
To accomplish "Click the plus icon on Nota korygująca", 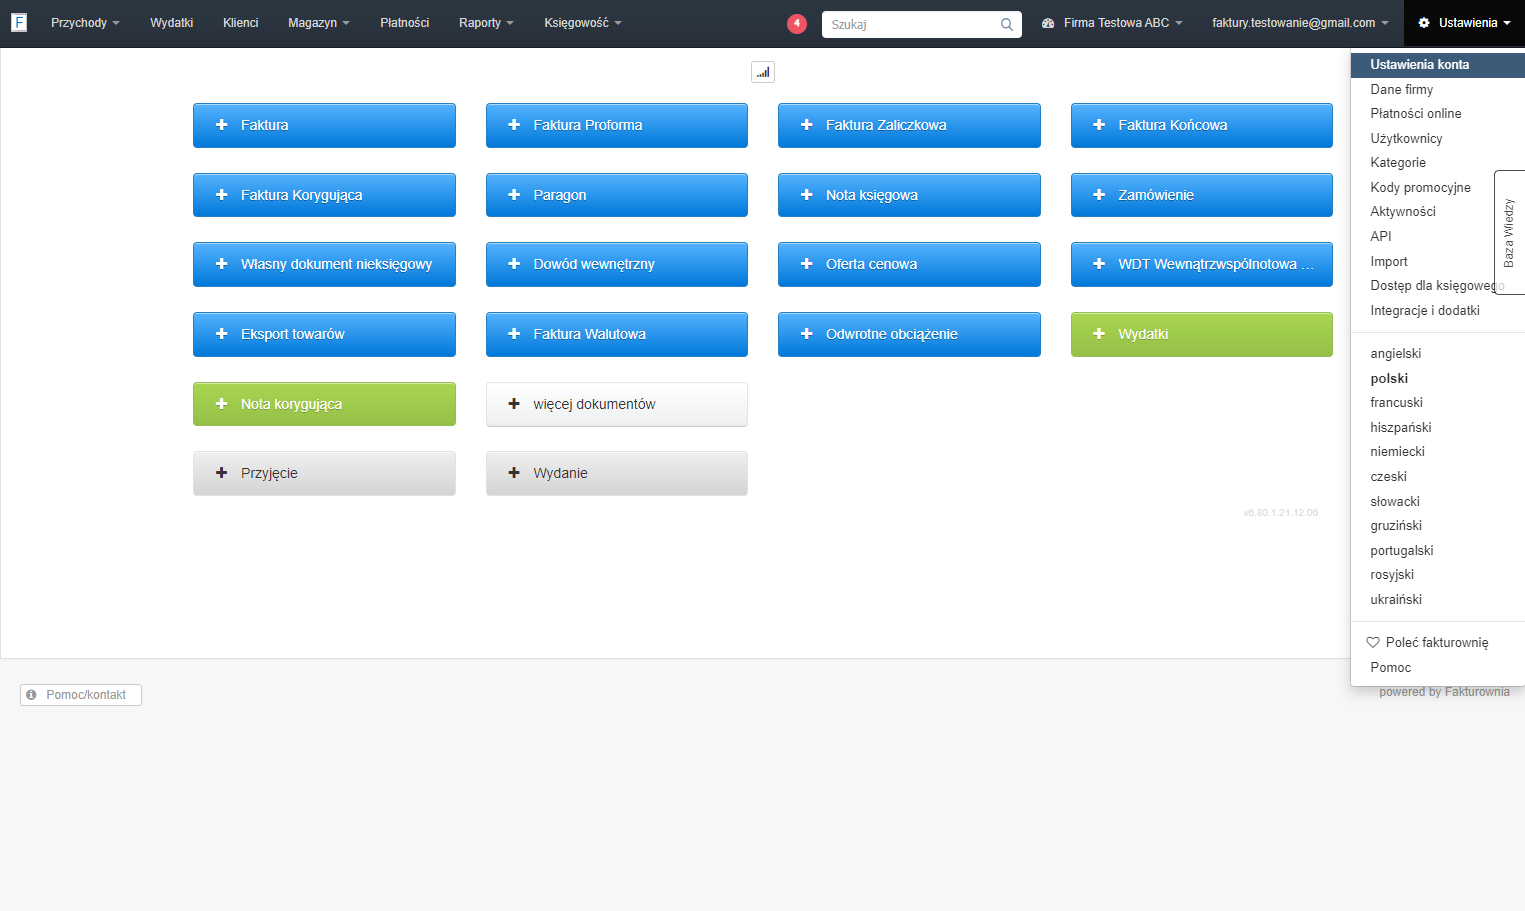I will [222, 404].
